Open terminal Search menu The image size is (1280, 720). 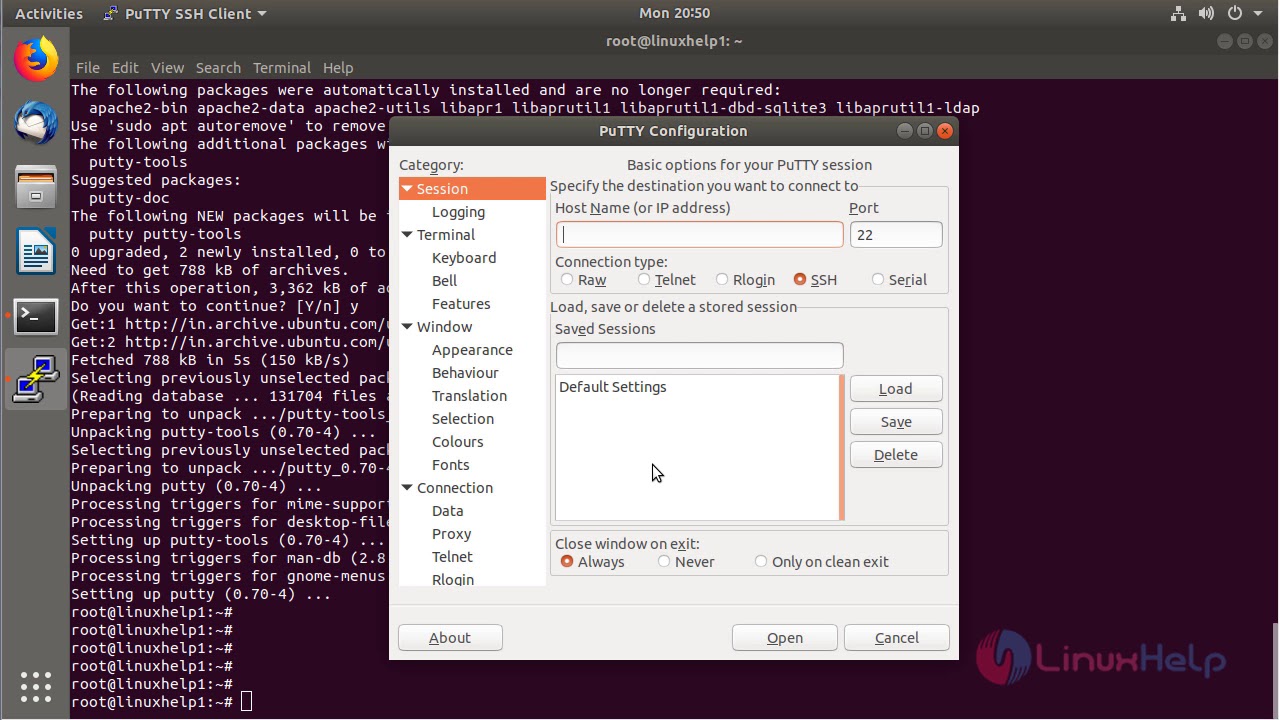(218, 68)
